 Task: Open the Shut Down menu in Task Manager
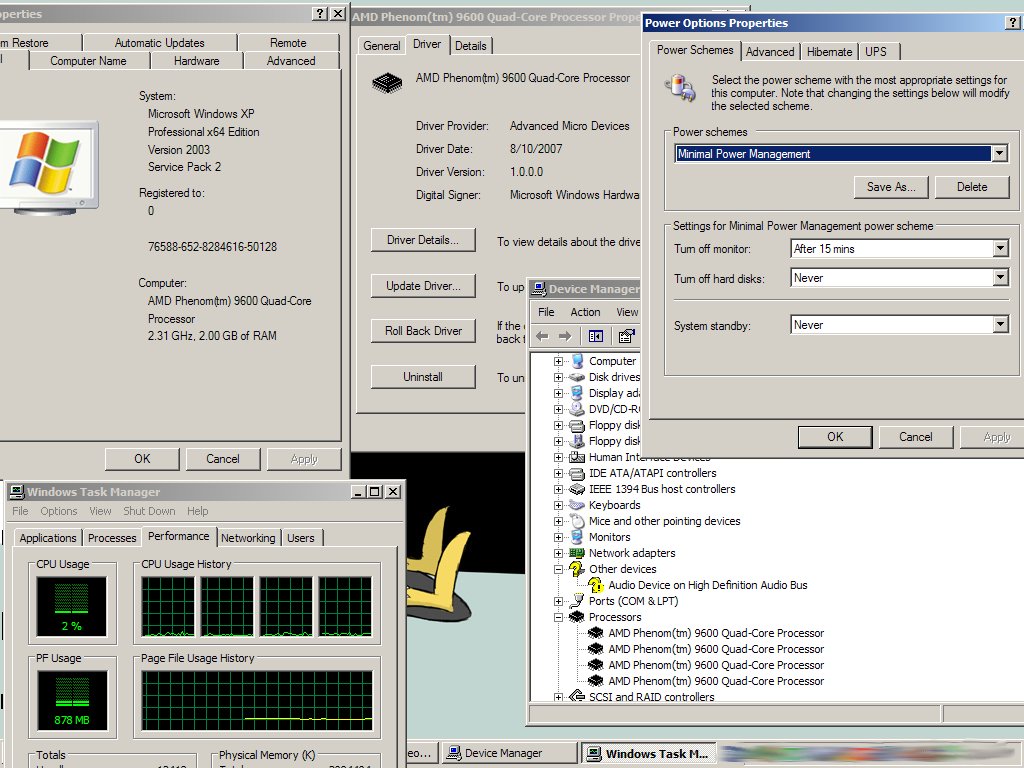tap(150, 511)
